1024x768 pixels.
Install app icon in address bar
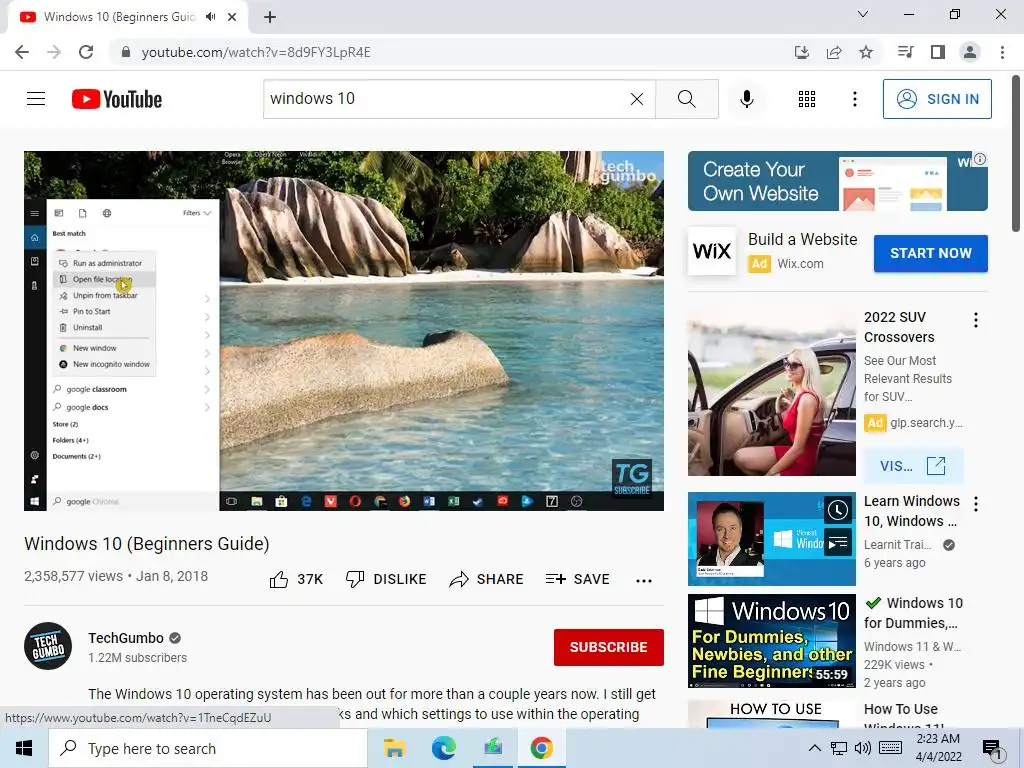[x=801, y=52]
